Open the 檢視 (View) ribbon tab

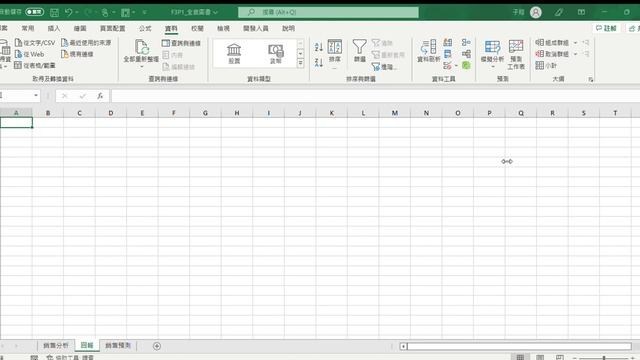tap(223, 28)
